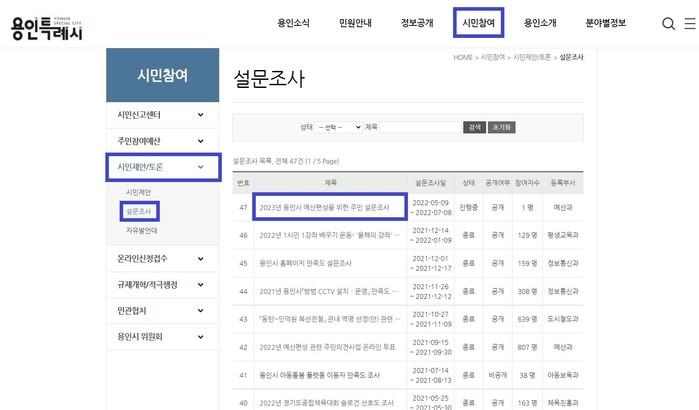
Task: Click the 초기화 reset button
Action: tap(502, 127)
